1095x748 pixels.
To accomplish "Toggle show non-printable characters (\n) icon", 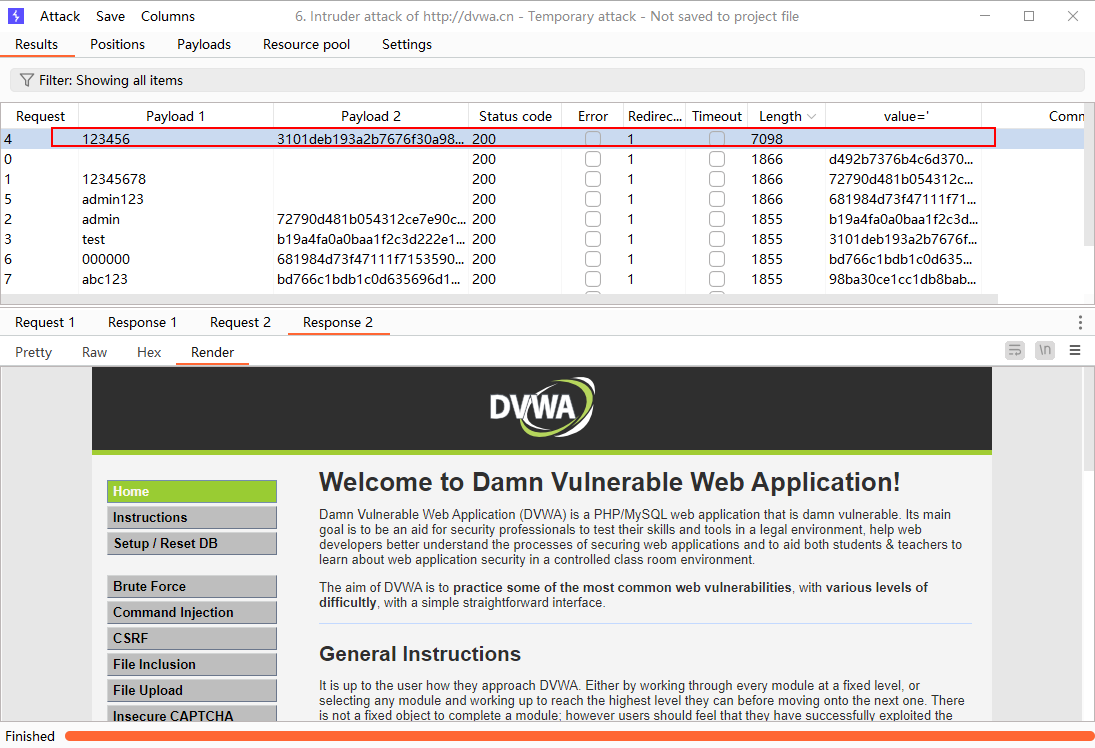I will (x=1045, y=350).
